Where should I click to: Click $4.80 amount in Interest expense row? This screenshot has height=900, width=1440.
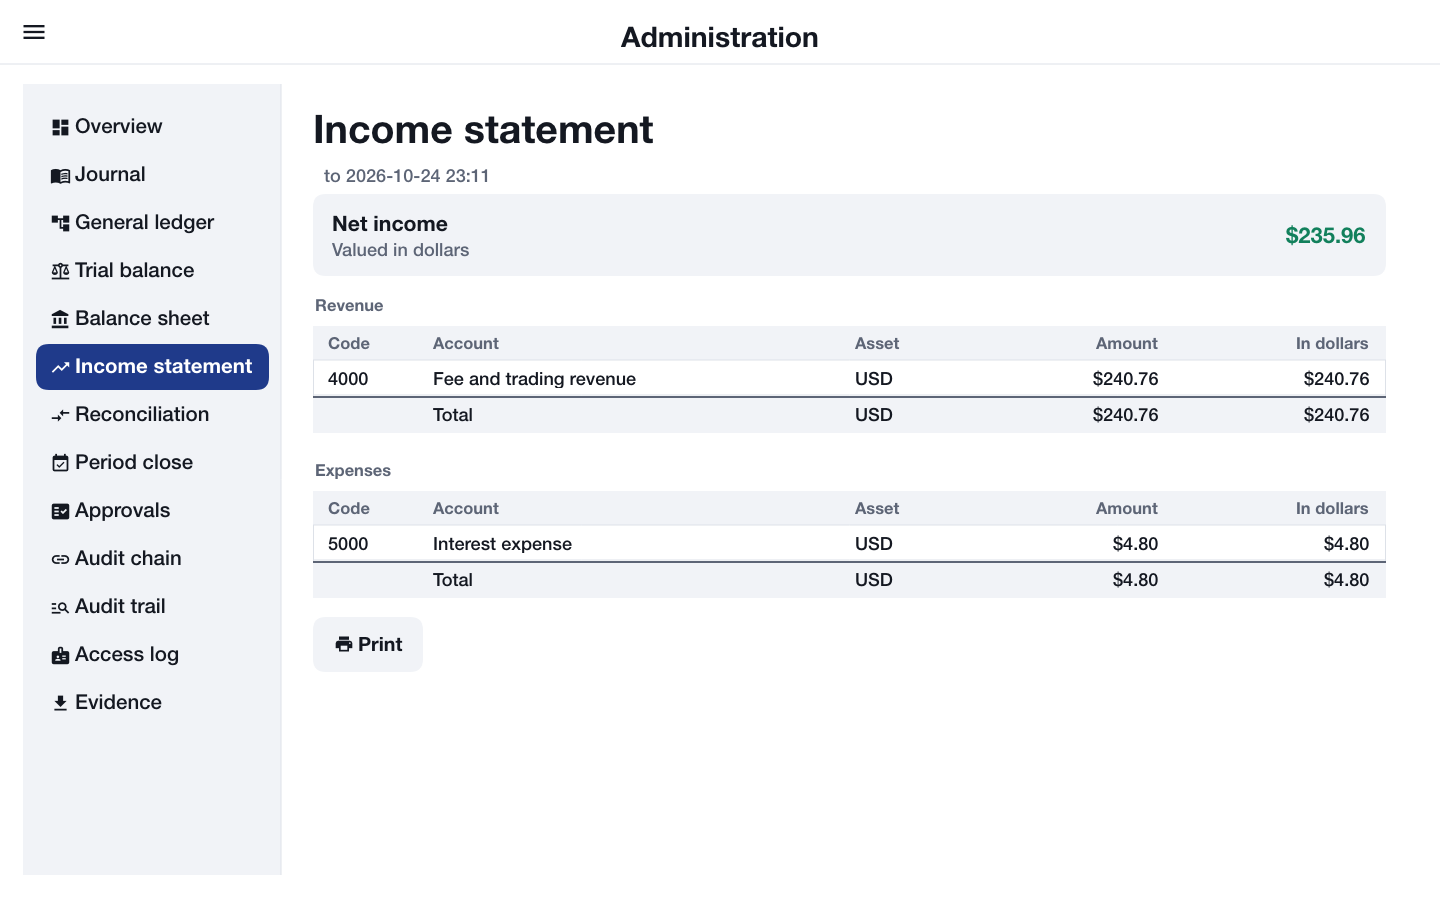click(x=1135, y=544)
